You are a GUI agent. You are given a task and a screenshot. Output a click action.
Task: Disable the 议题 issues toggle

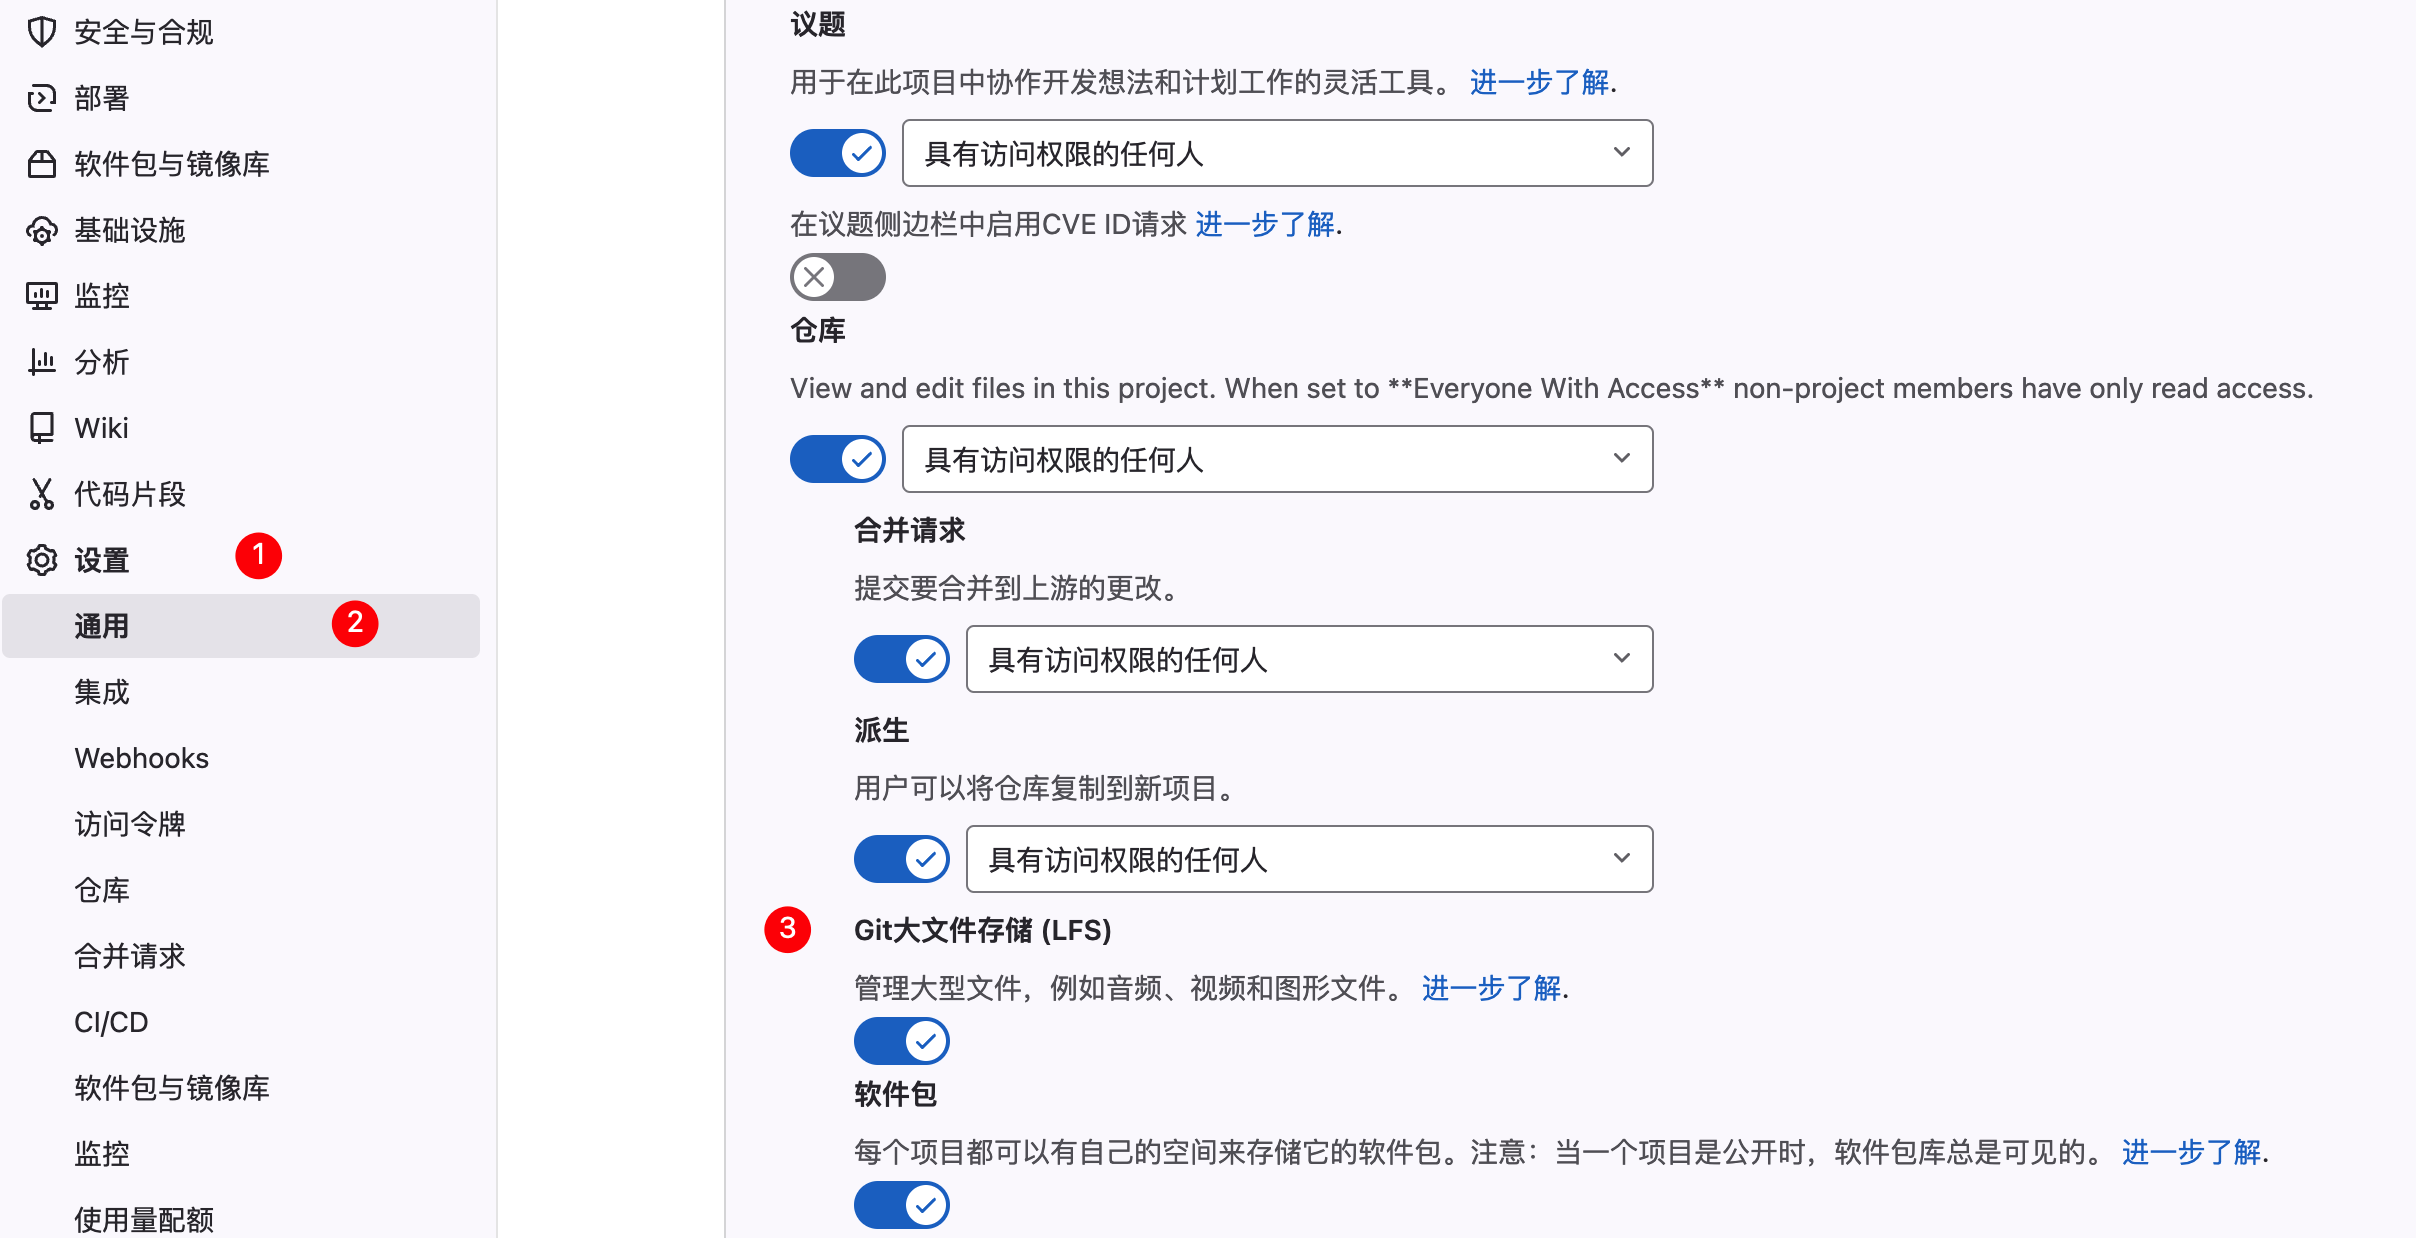(x=837, y=153)
